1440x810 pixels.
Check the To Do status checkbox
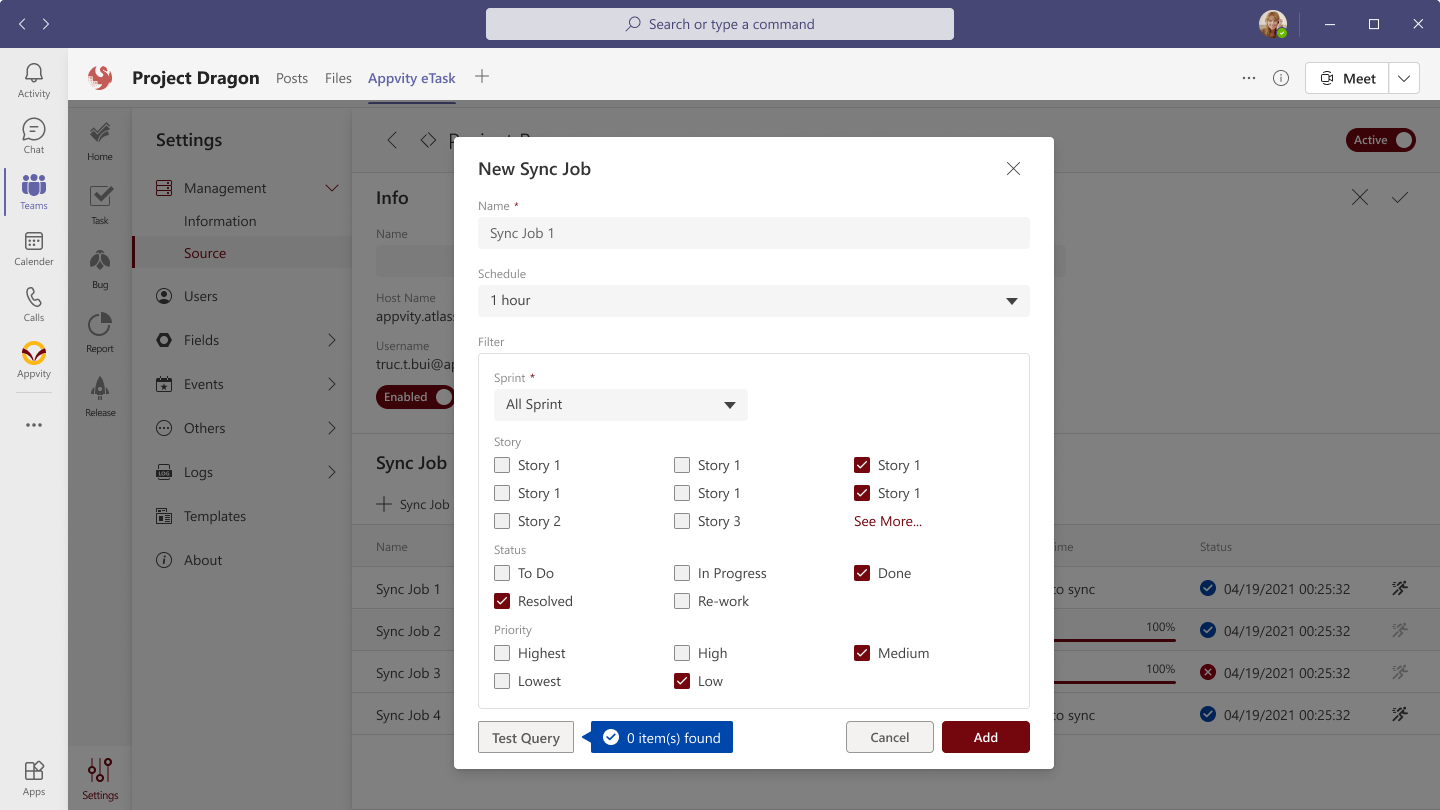click(x=502, y=573)
